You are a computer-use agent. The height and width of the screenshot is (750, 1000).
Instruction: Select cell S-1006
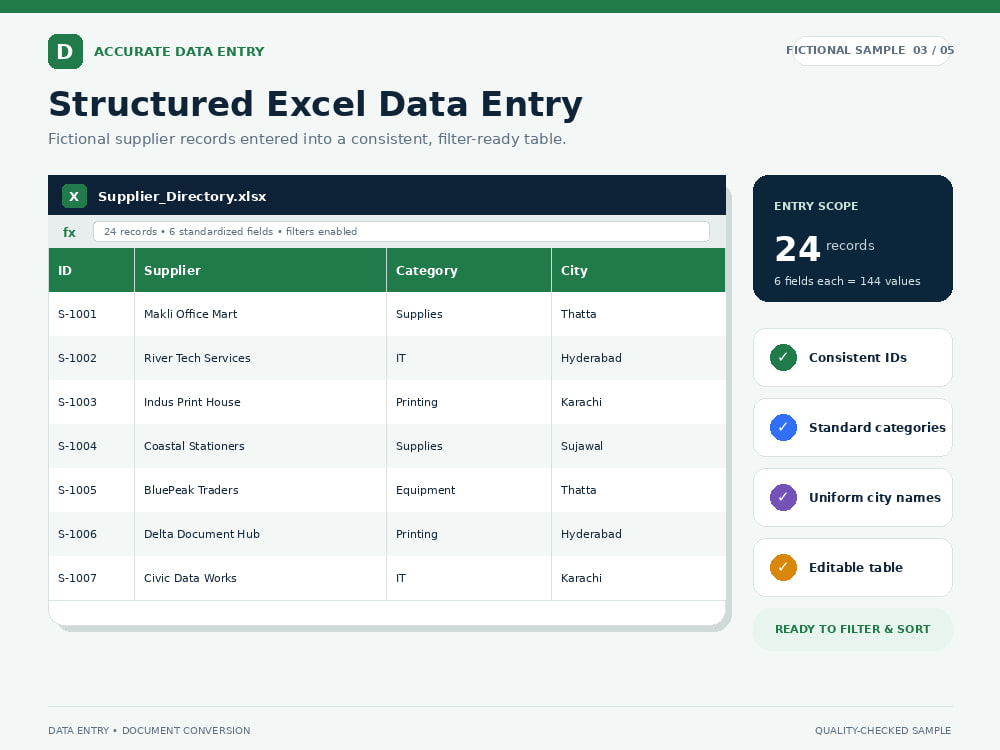click(x=91, y=534)
